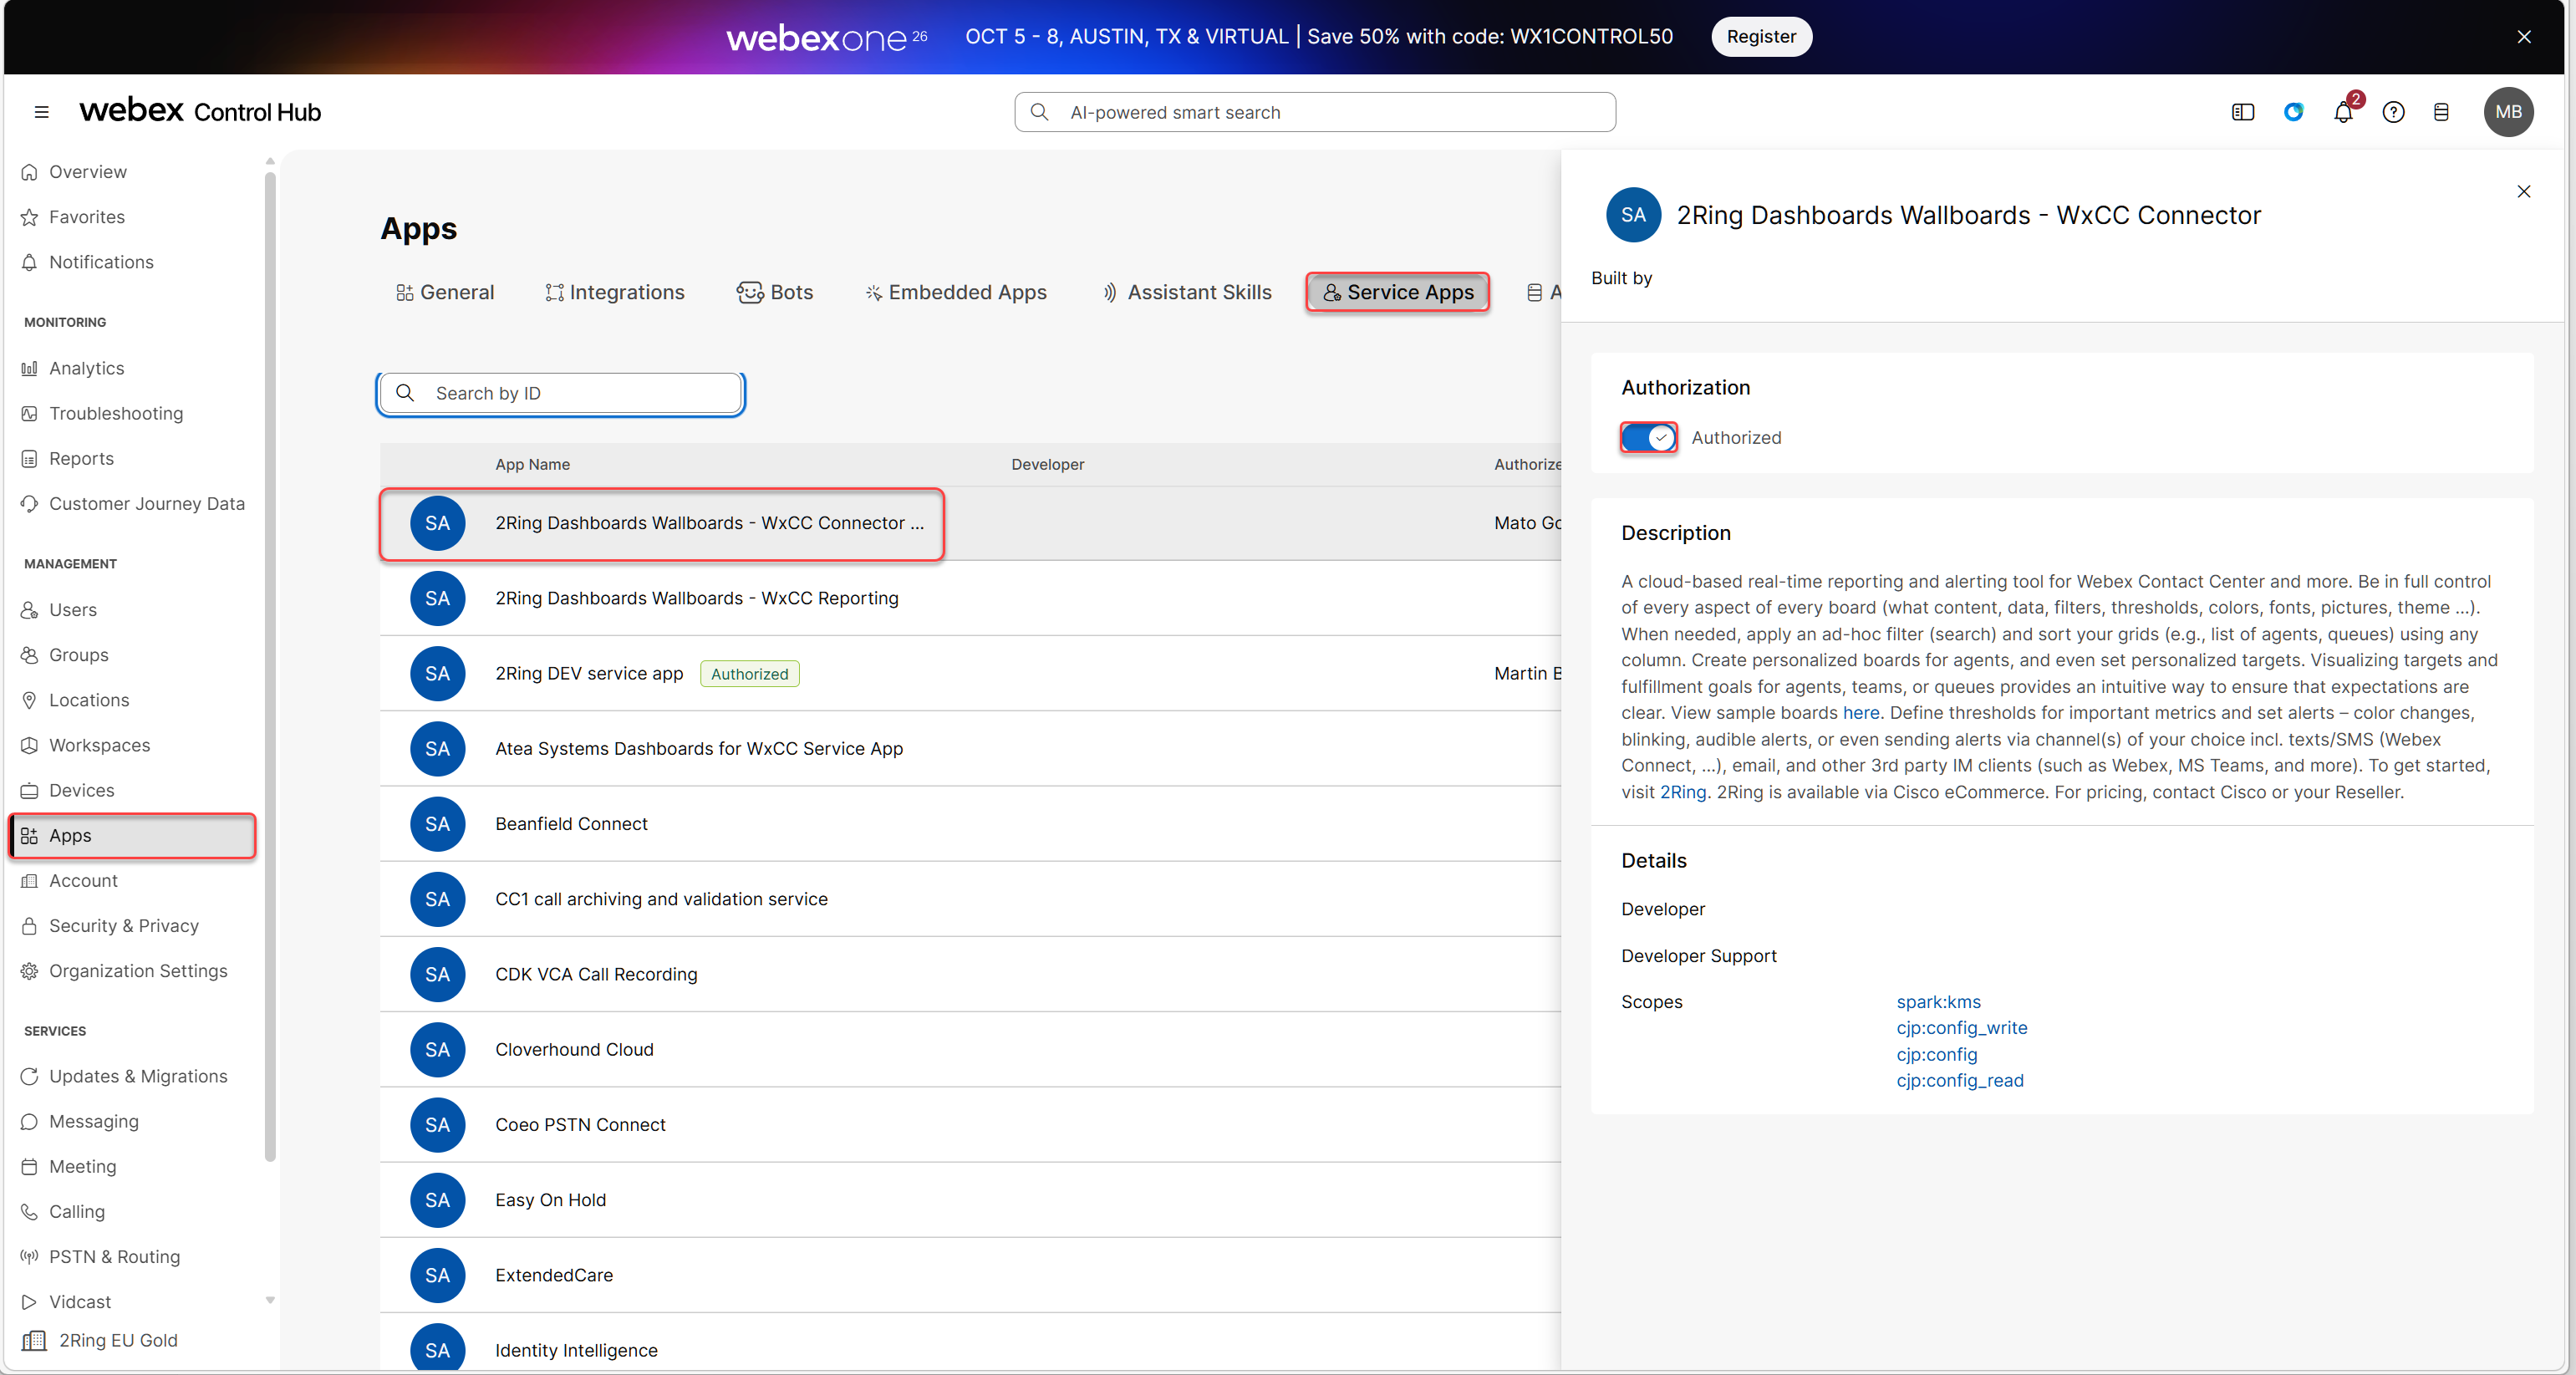Viewport: 2576px width, 1375px height.
Task: Close the 2Ring WxCC Connector details panel
Action: pyautogui.click(x=2524, y=191)
